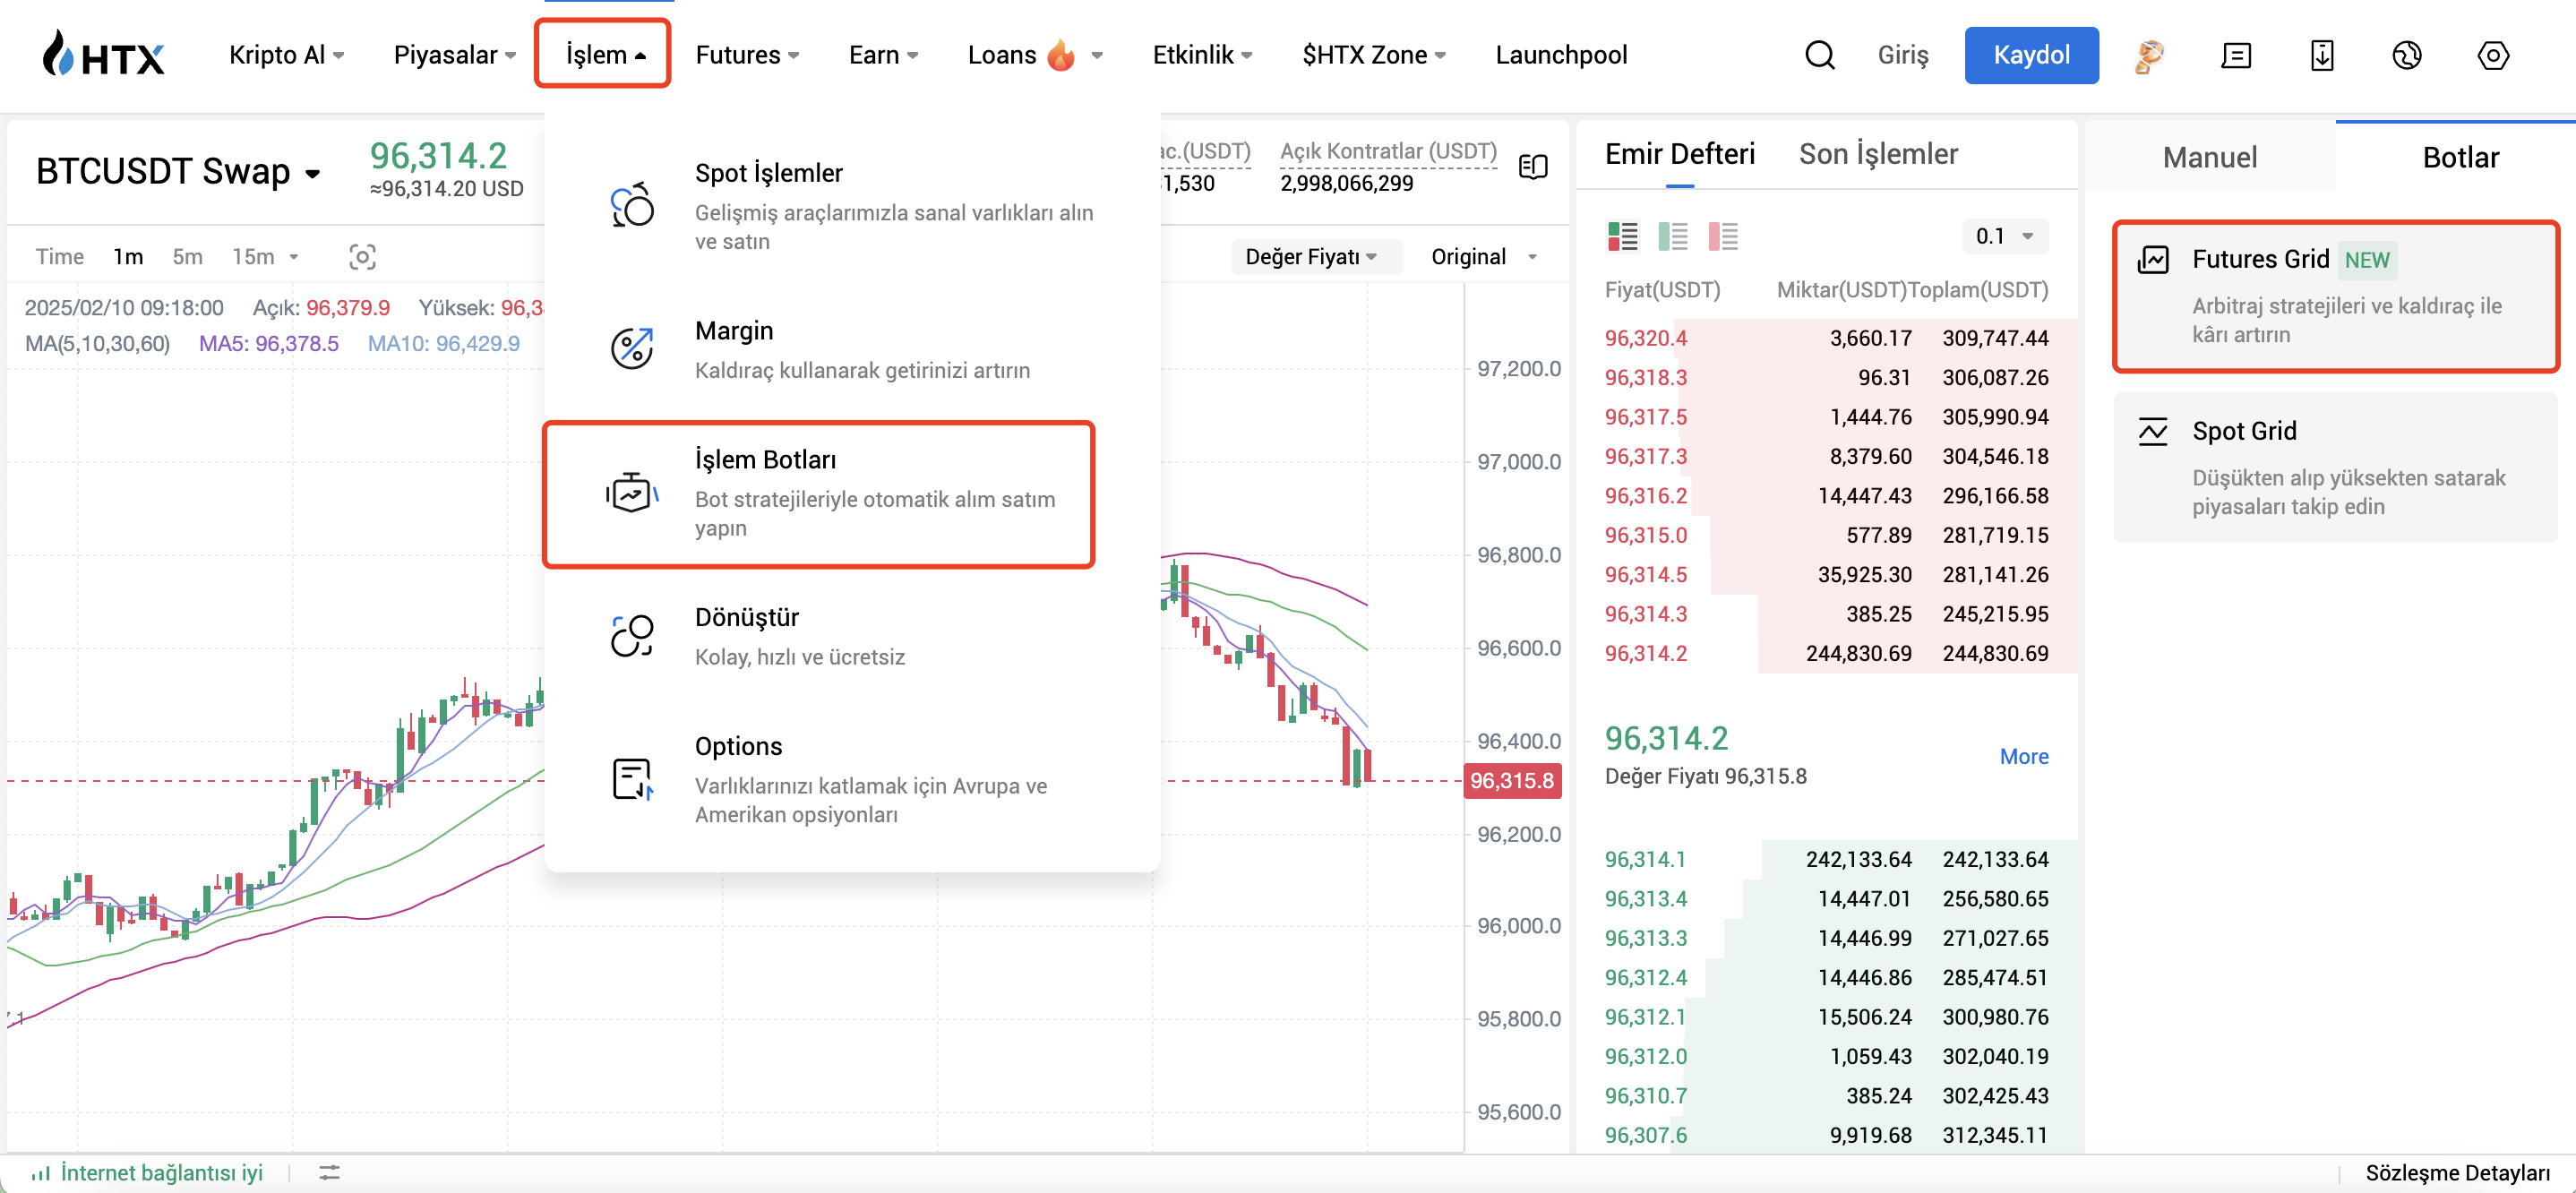Click the chart screenshot capture icon
Image resolution: width=2576 pixels, height=1193 pixels.
[x=362, y=257]
